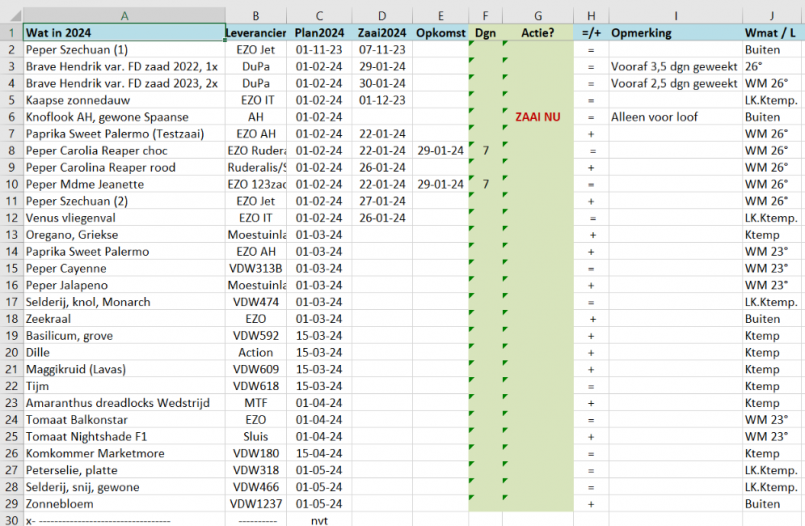
Task: Select column A header
Action: click(x=123, y=15)
